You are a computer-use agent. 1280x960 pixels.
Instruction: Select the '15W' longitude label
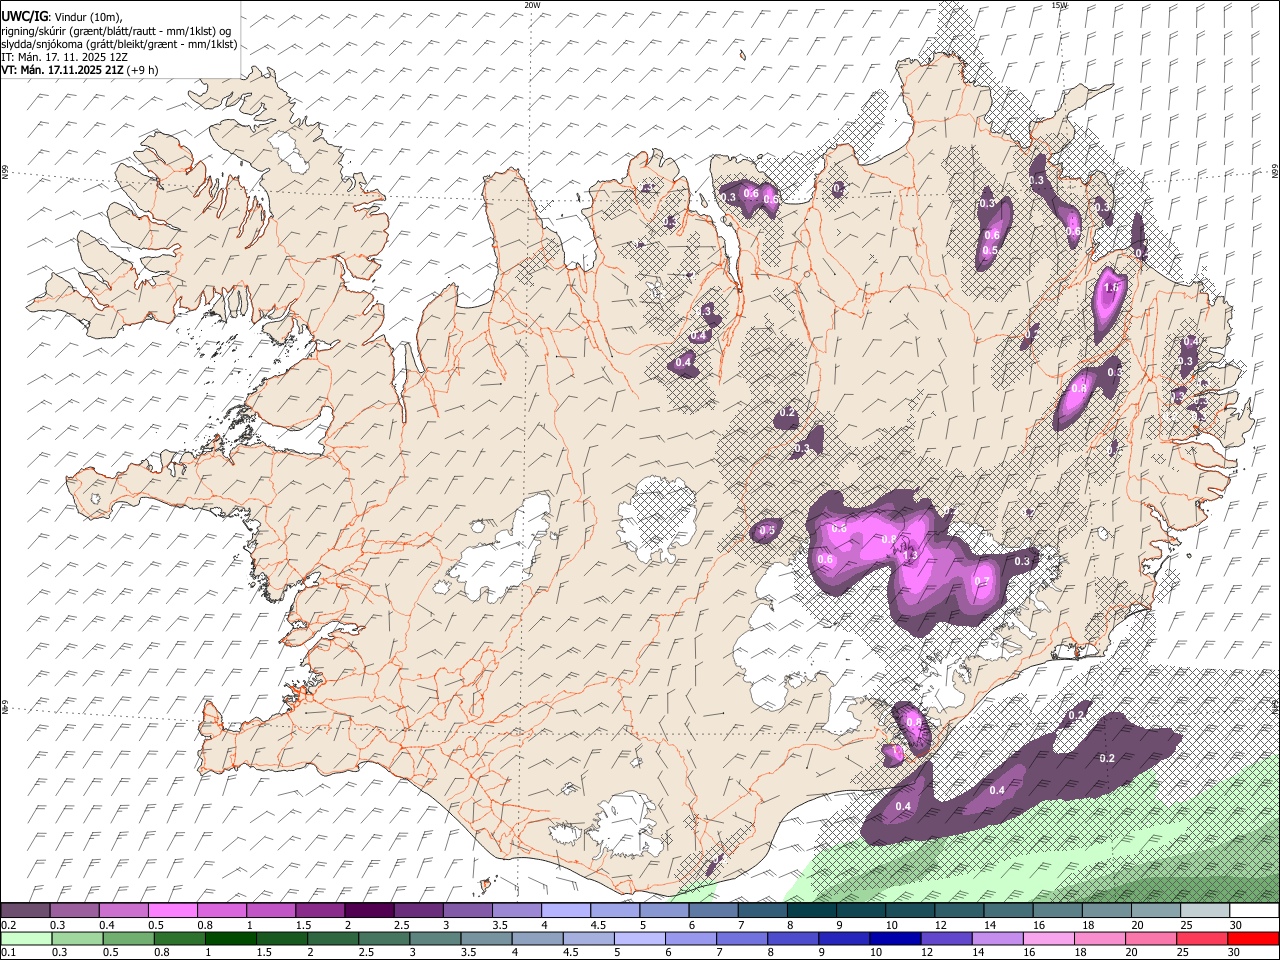pos(1059,5)
